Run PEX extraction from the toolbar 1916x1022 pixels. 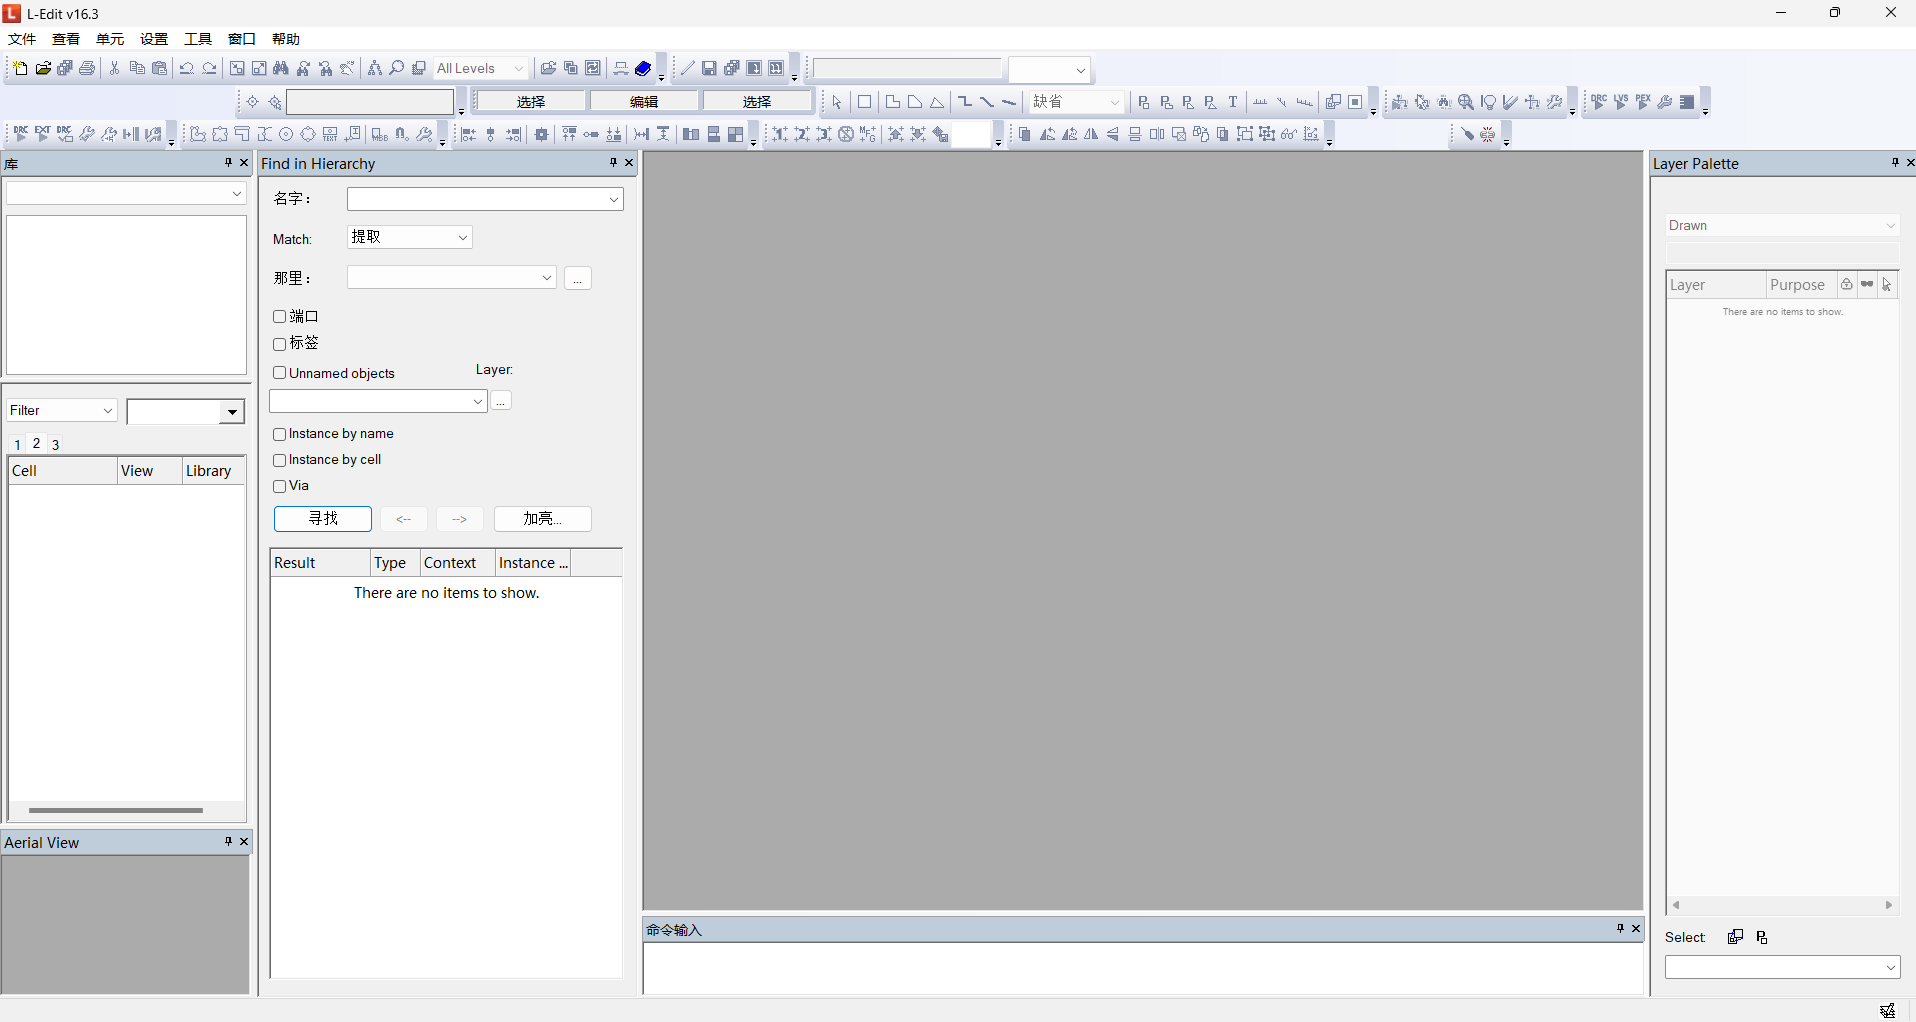(1643, 102)
